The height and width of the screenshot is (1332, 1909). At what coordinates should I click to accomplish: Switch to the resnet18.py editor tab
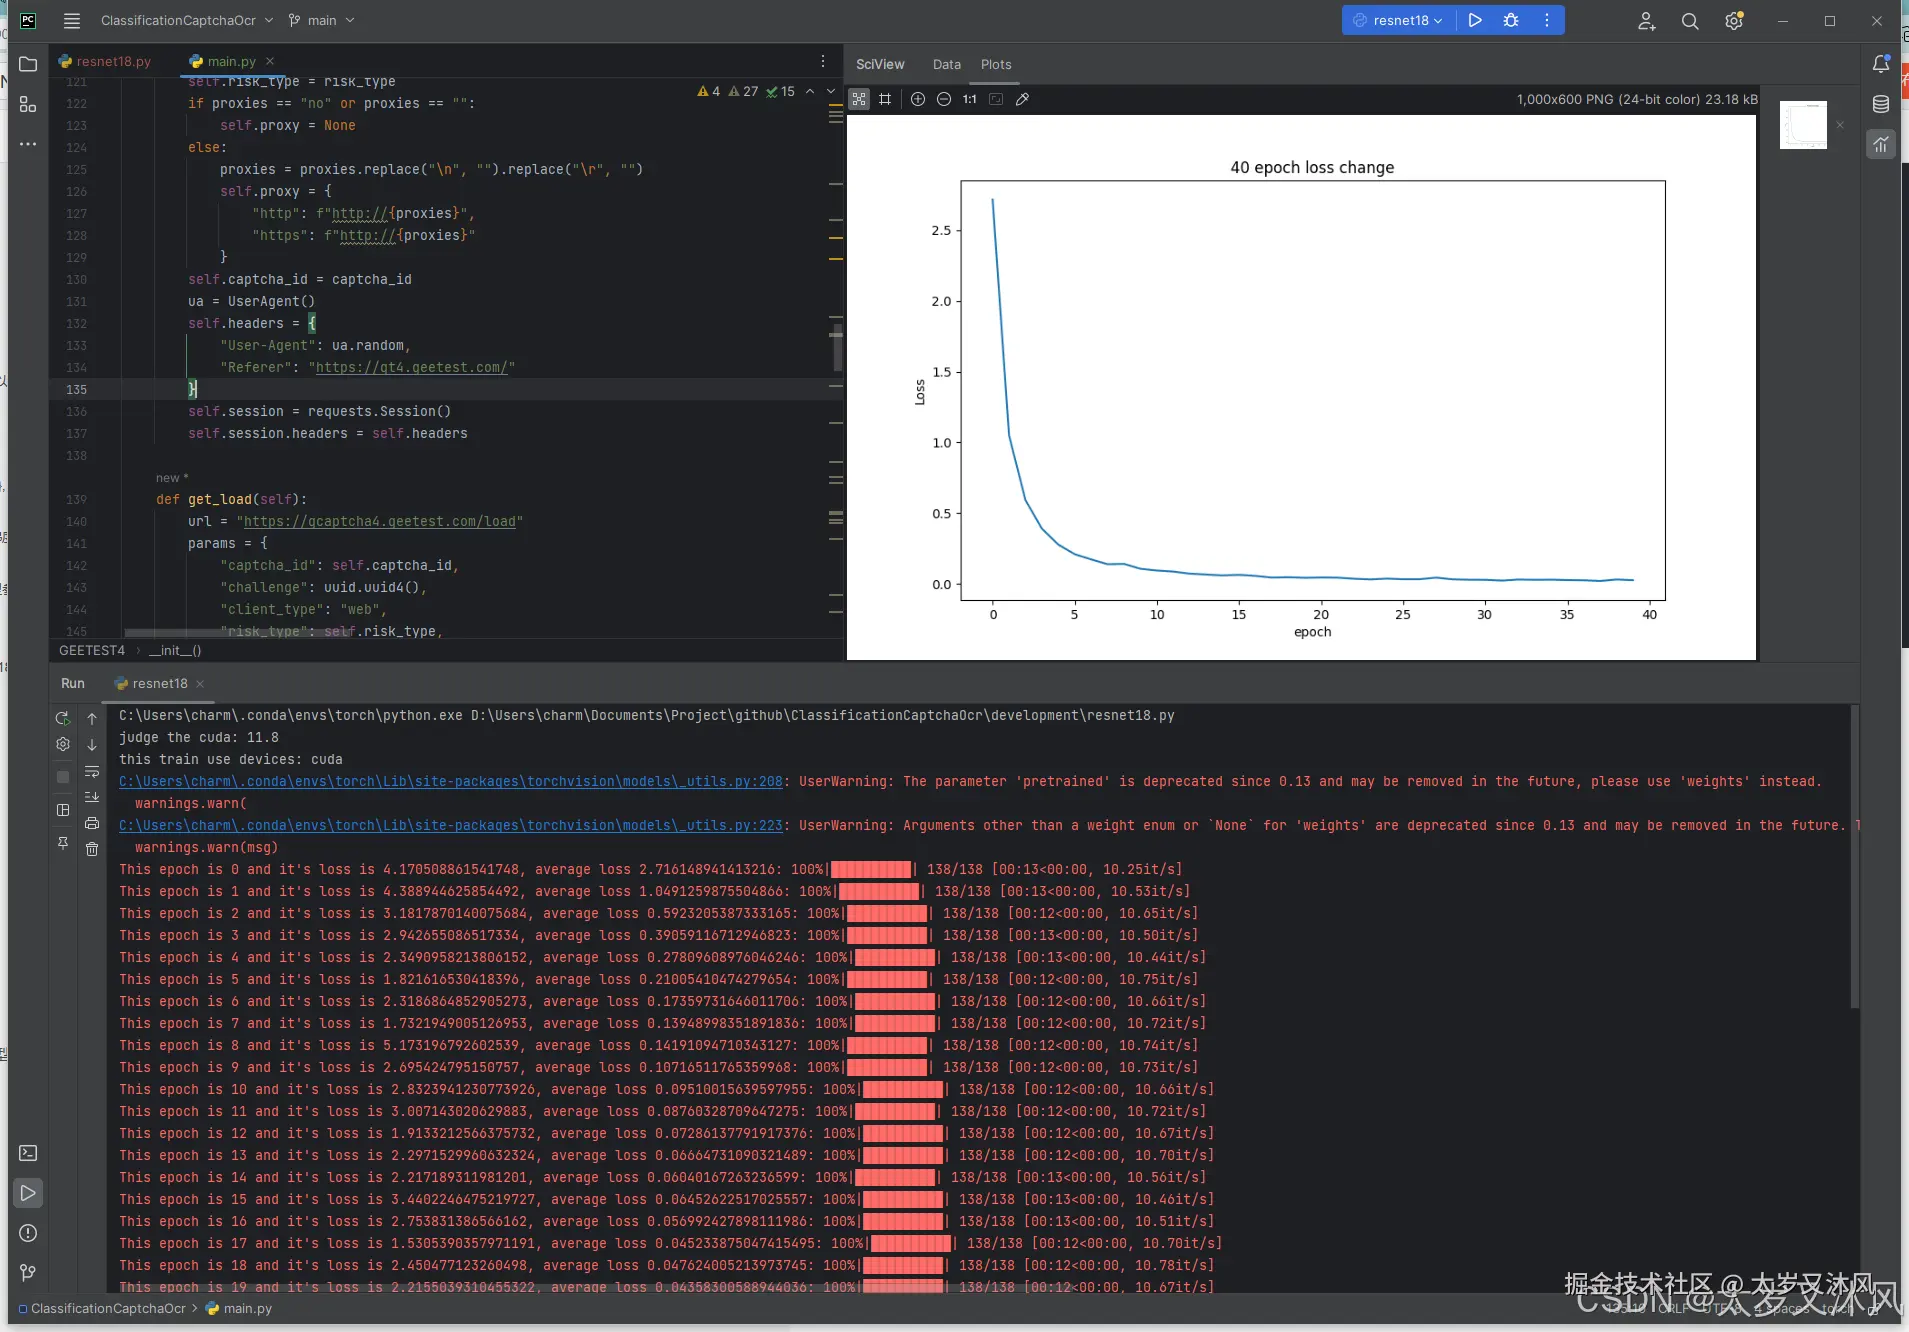[105, 61]
